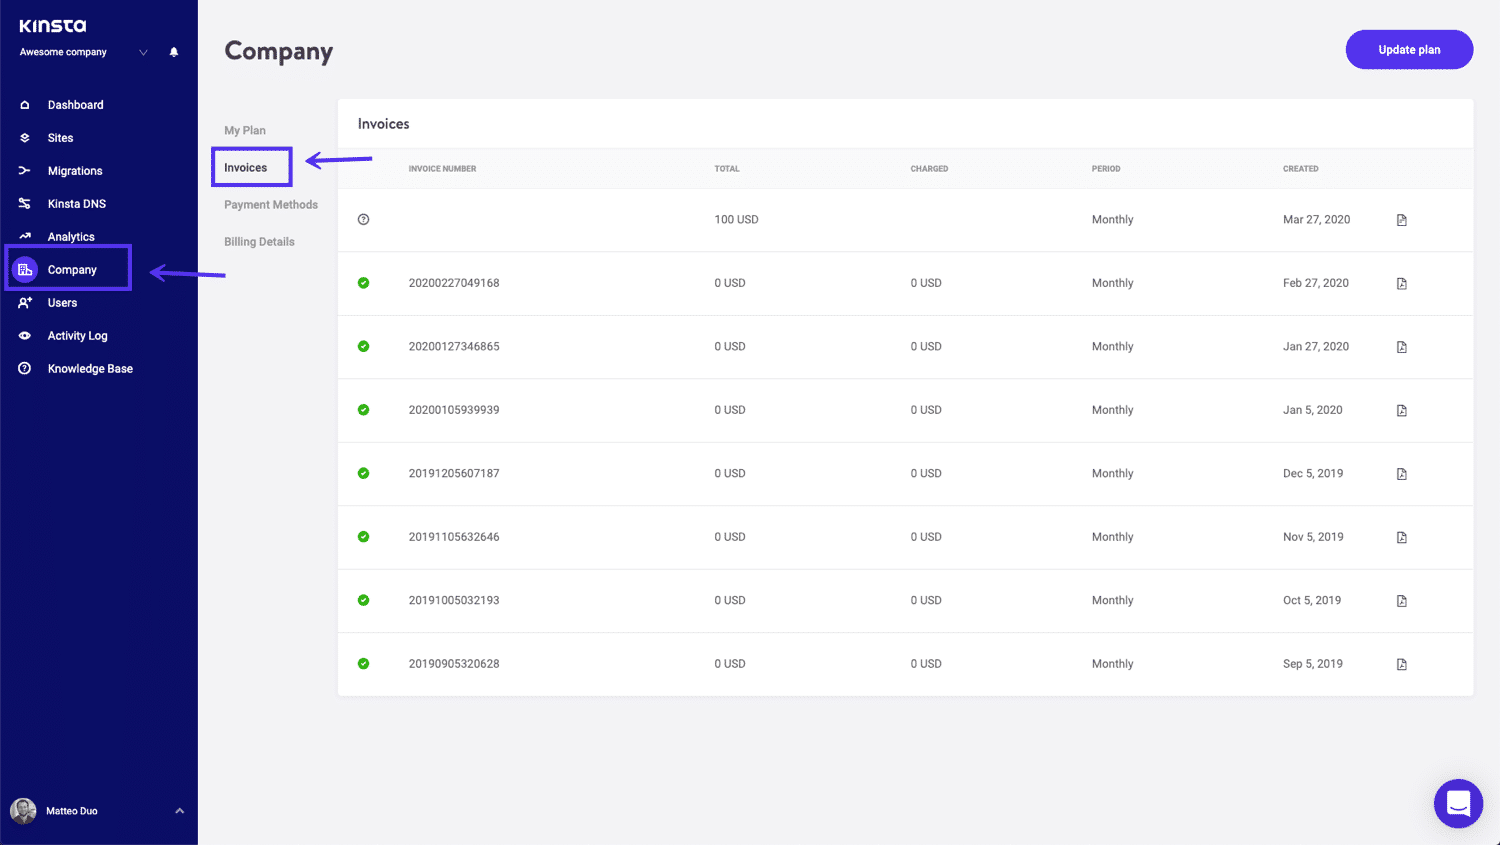
Task: Click invoice number 20200127346865
Action: click(x=453, y=347)
